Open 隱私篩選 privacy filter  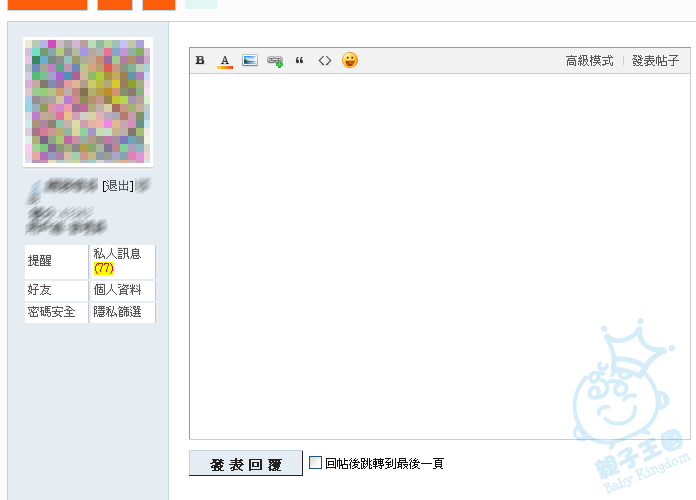click(x=117, y=313)
